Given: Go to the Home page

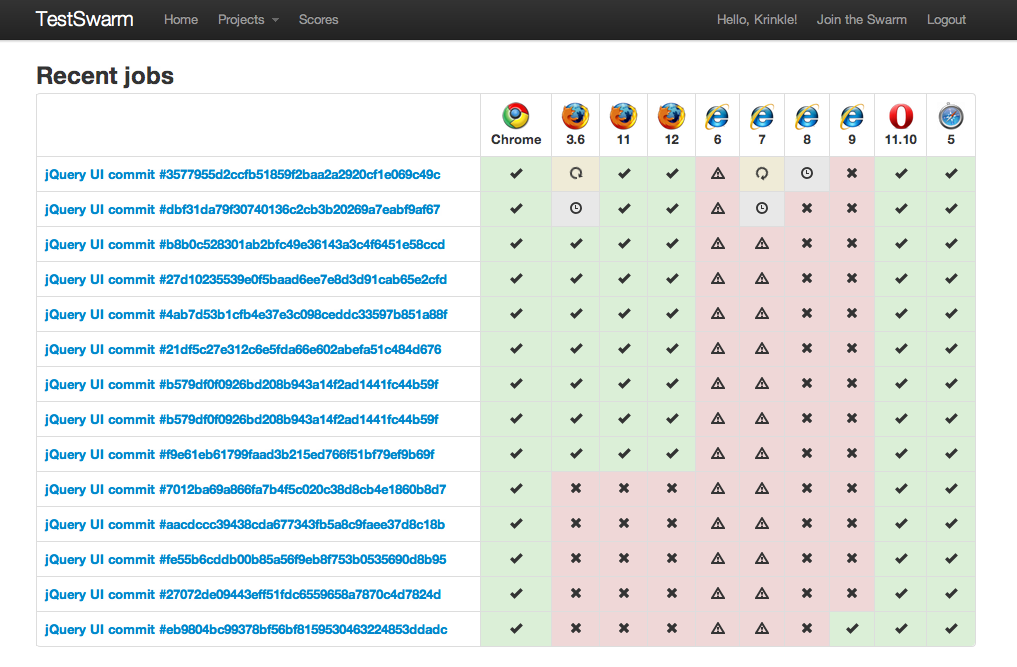Looking at the screenshot, I should click(x=181, y=19).
